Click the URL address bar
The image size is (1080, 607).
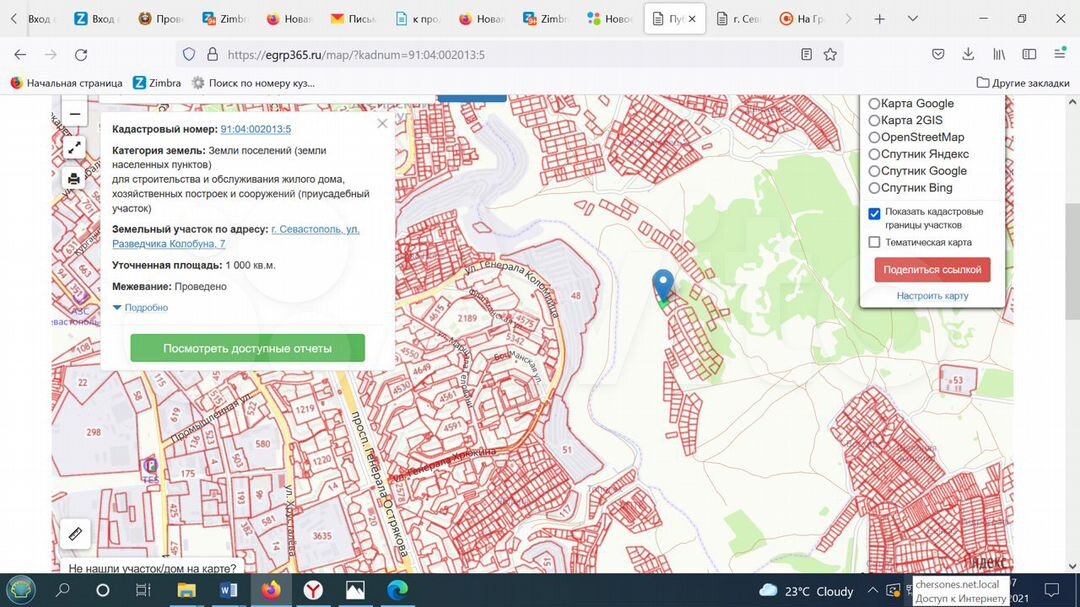(x=500, y=55)
